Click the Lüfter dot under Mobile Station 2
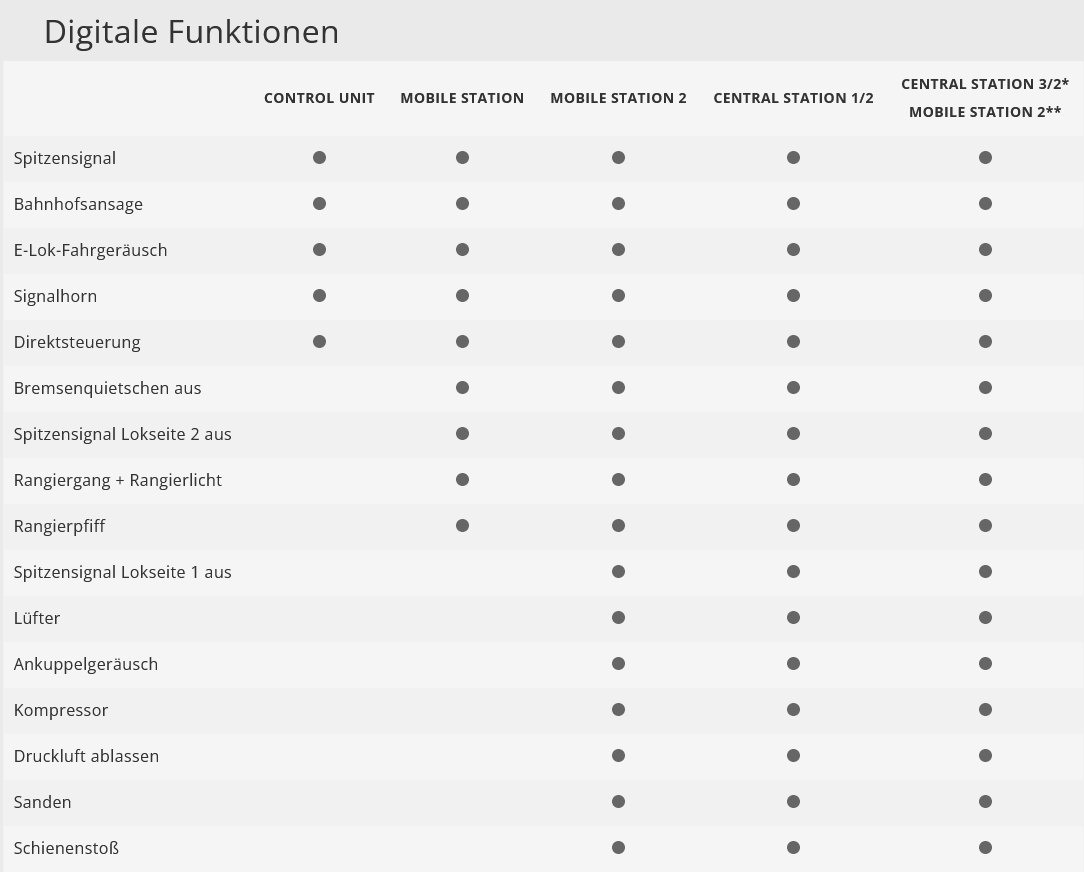 pos(618,618)
